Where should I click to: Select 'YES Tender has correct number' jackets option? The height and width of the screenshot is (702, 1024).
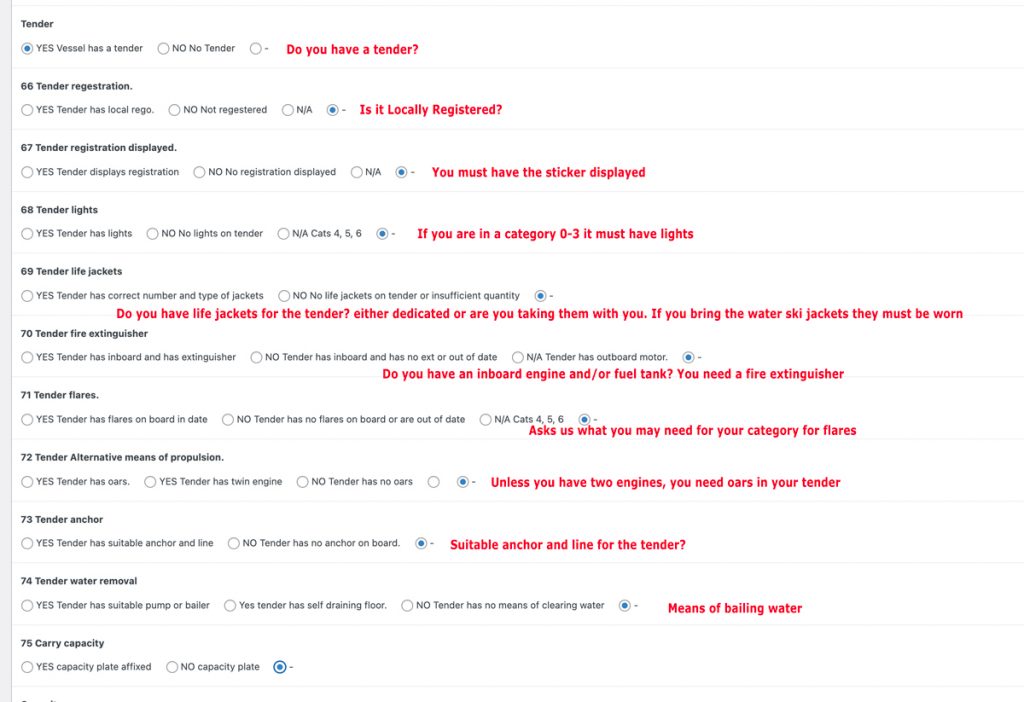(27, 296)
